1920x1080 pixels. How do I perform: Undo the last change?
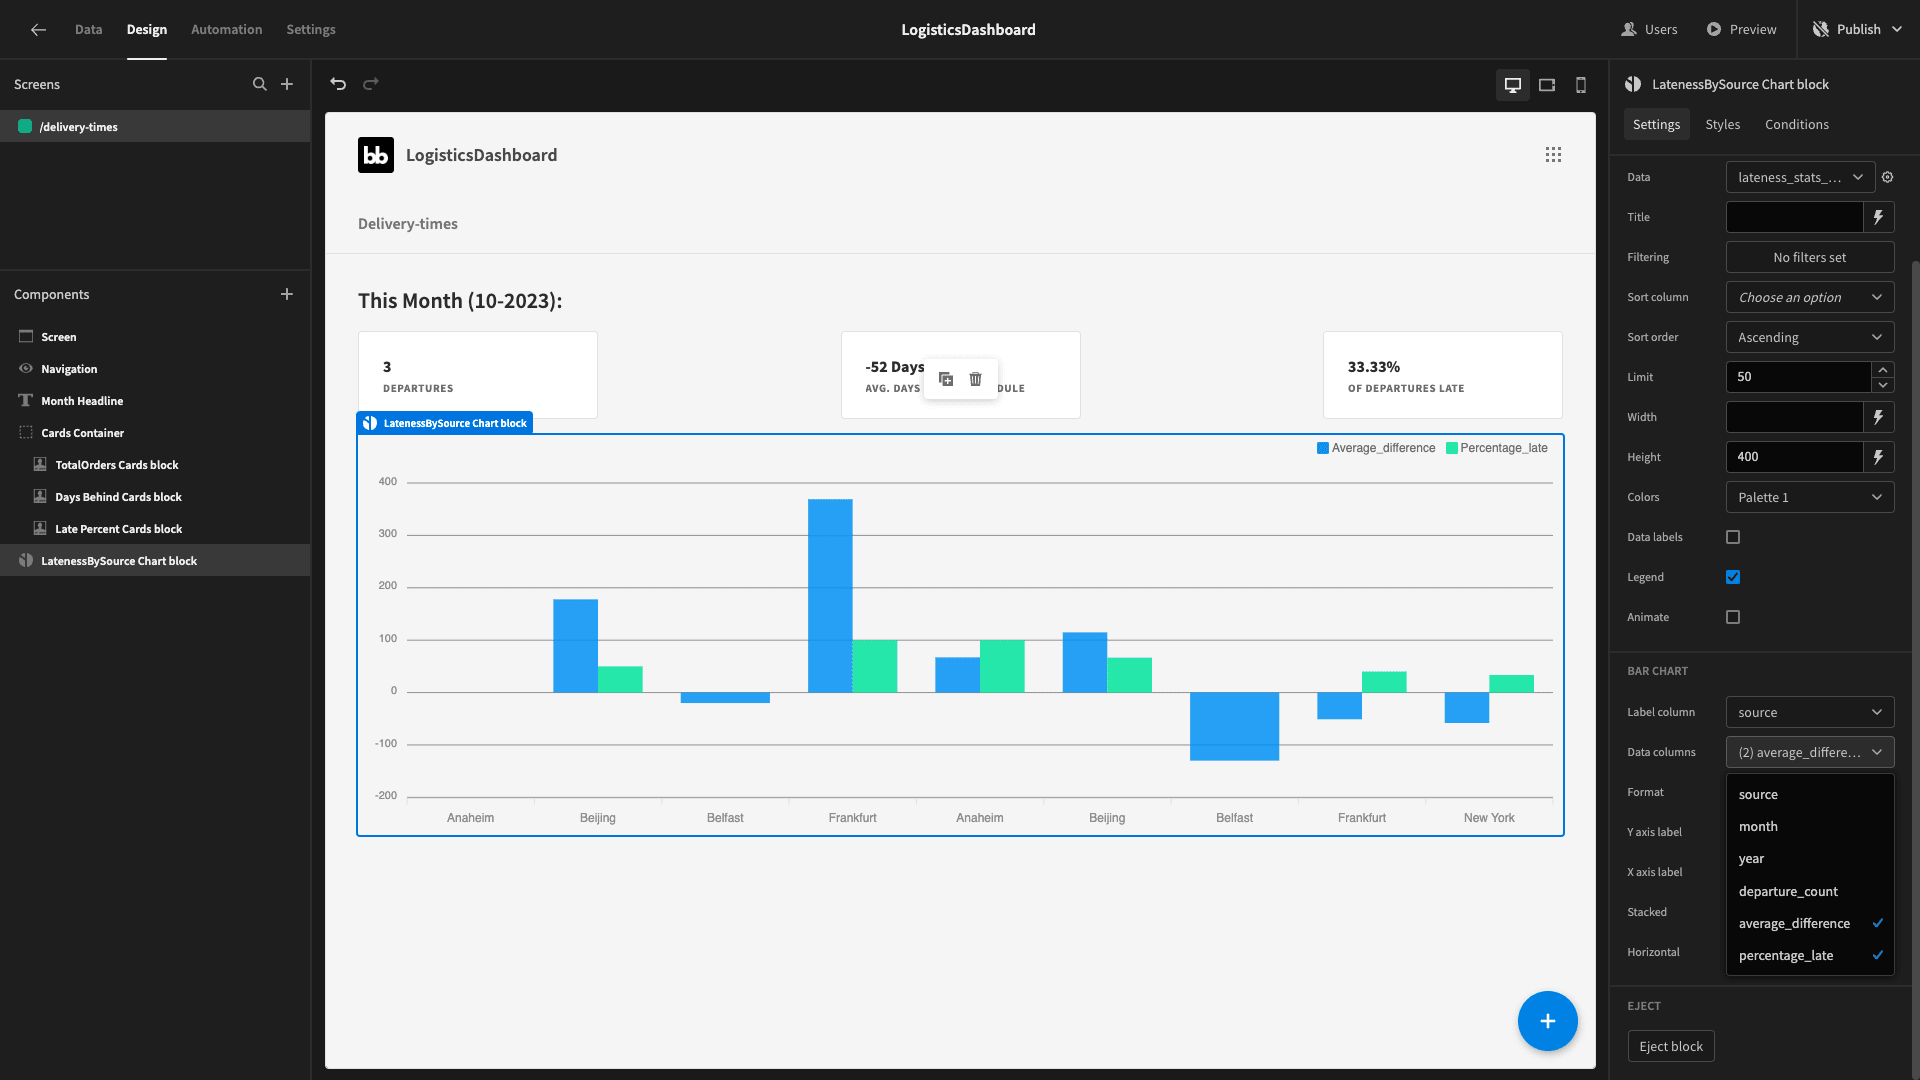(338, 84)
